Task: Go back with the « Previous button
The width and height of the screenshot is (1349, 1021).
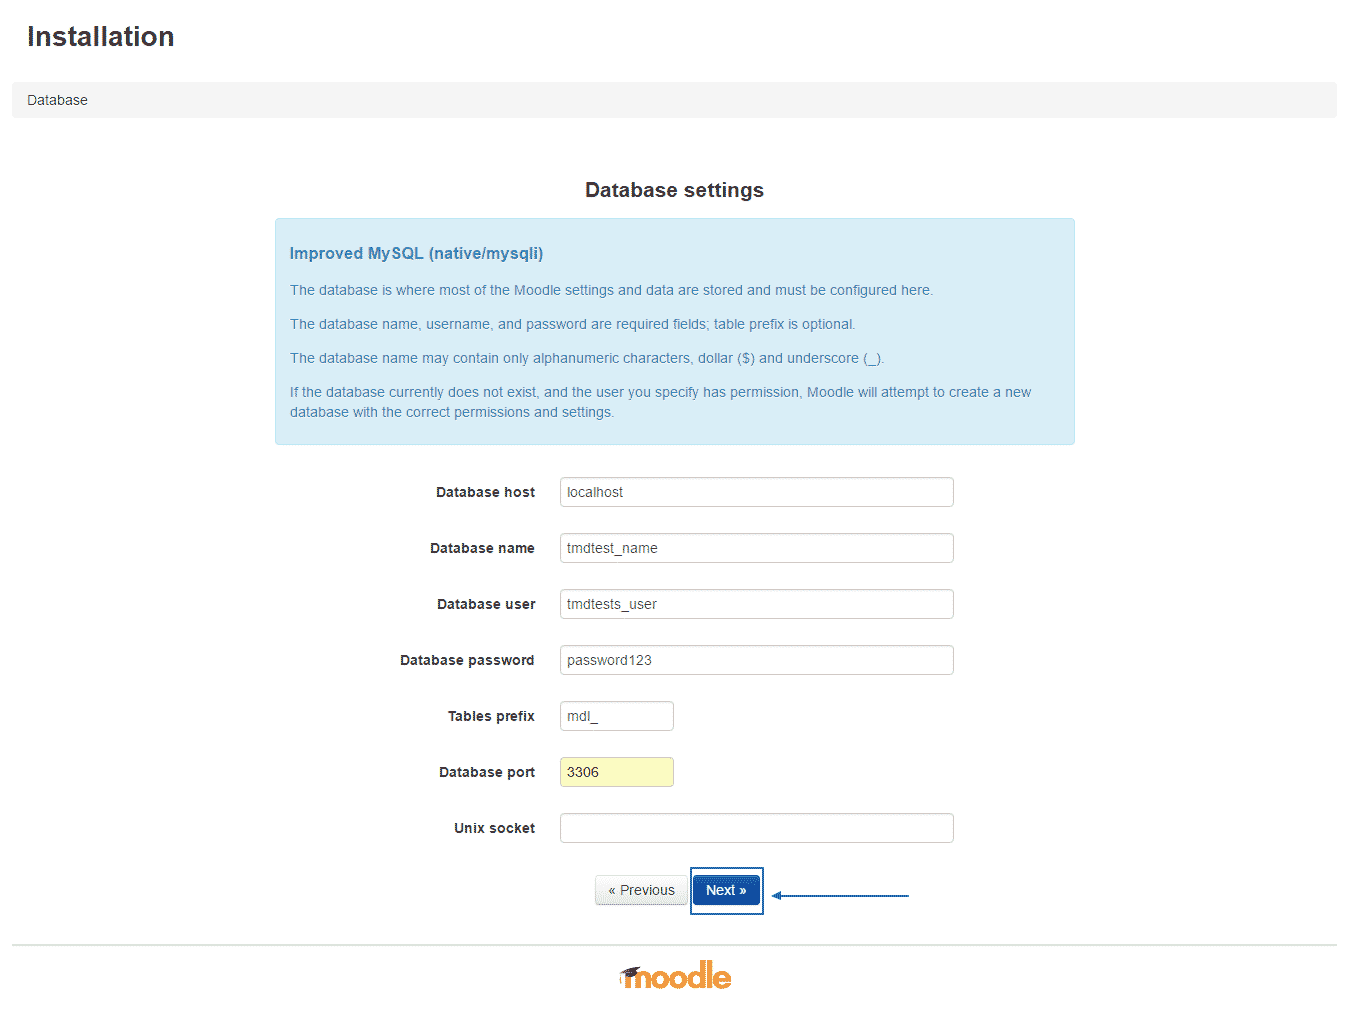Action: click(x=641, y=890)
